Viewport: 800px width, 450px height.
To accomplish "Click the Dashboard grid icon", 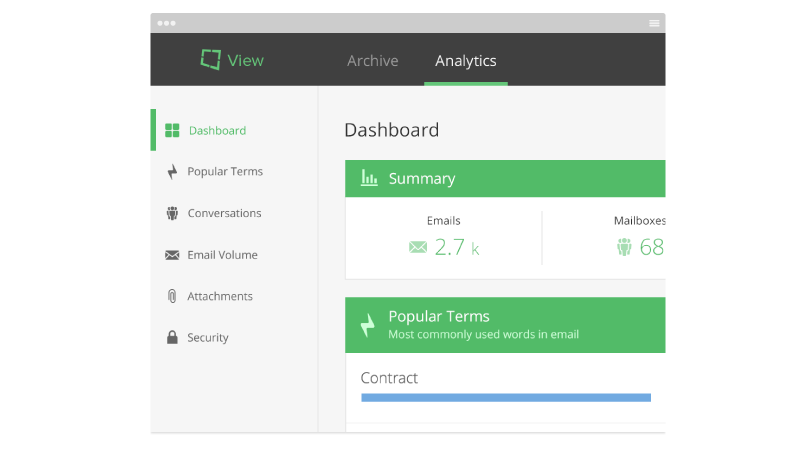I will coord(172,131).
